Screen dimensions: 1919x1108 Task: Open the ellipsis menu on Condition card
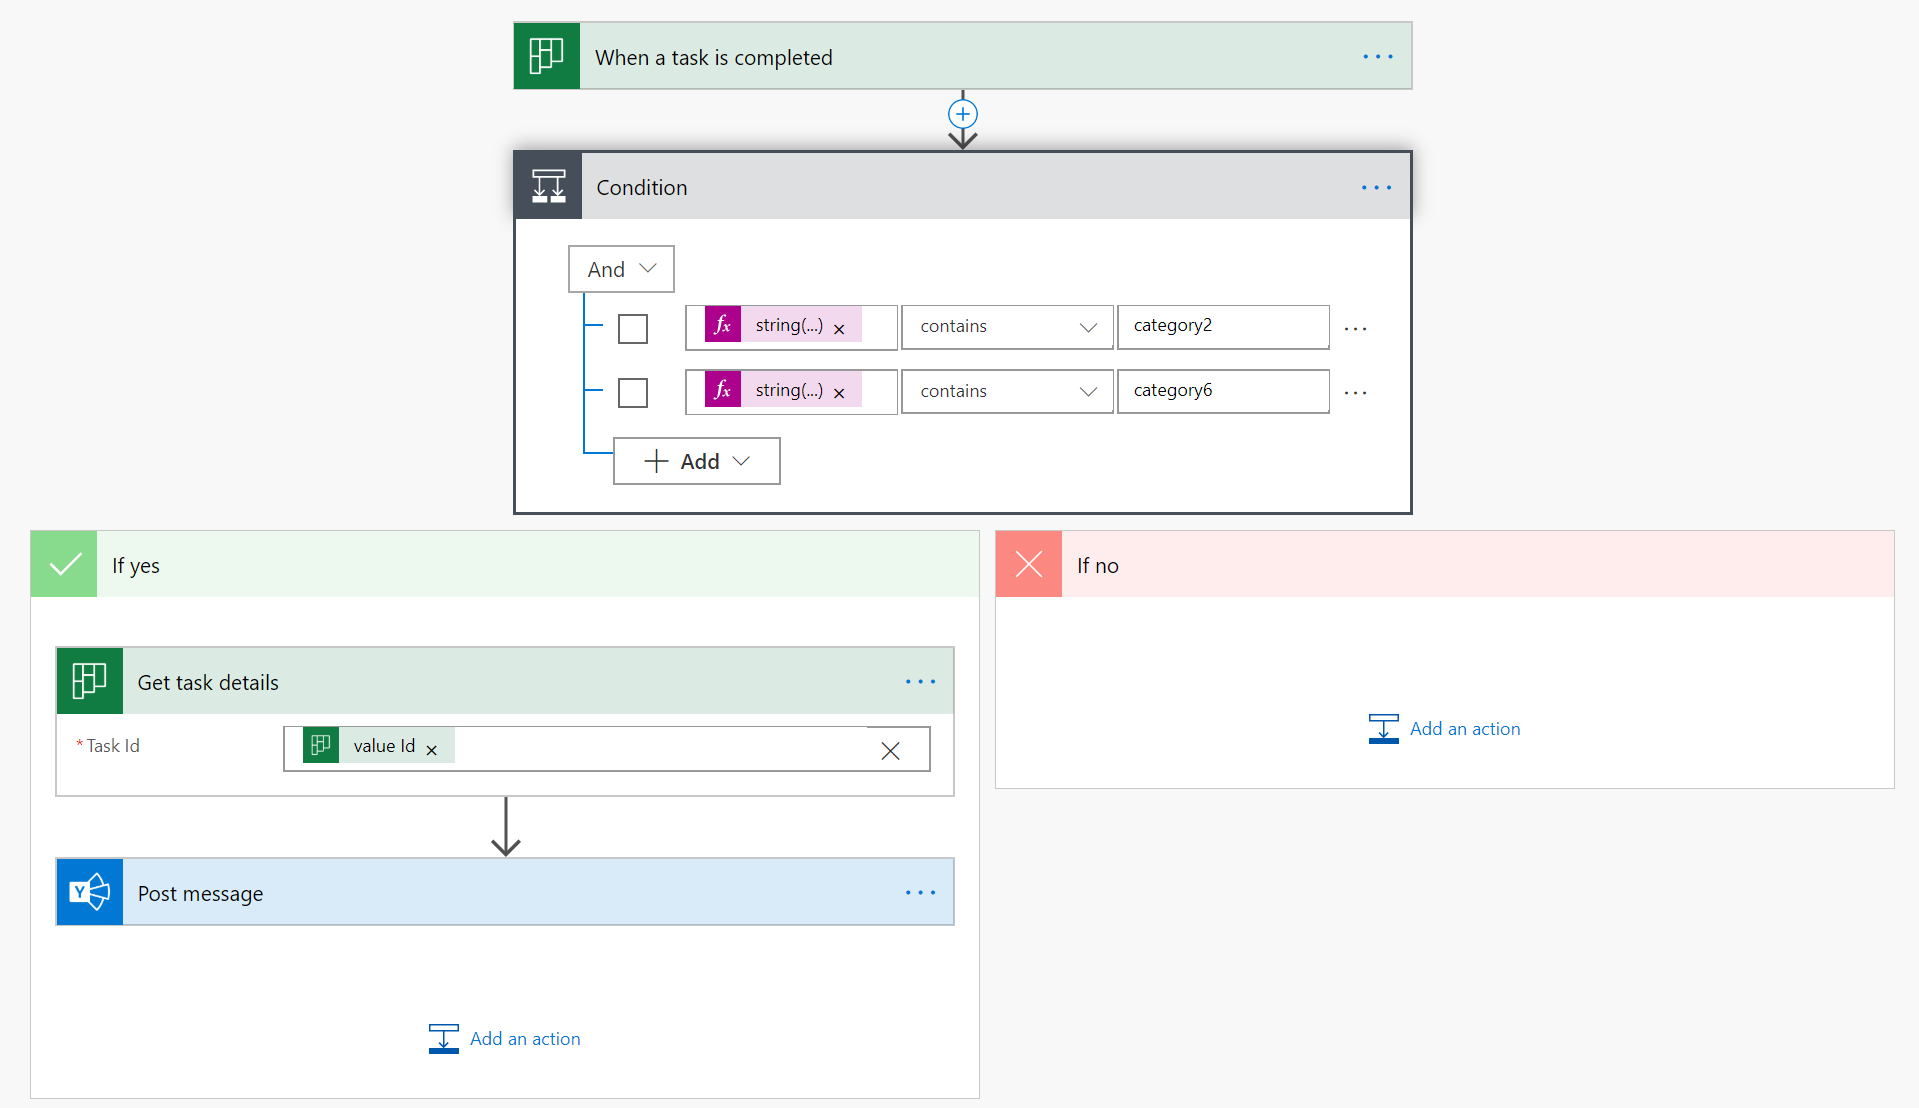[1376, 187]
